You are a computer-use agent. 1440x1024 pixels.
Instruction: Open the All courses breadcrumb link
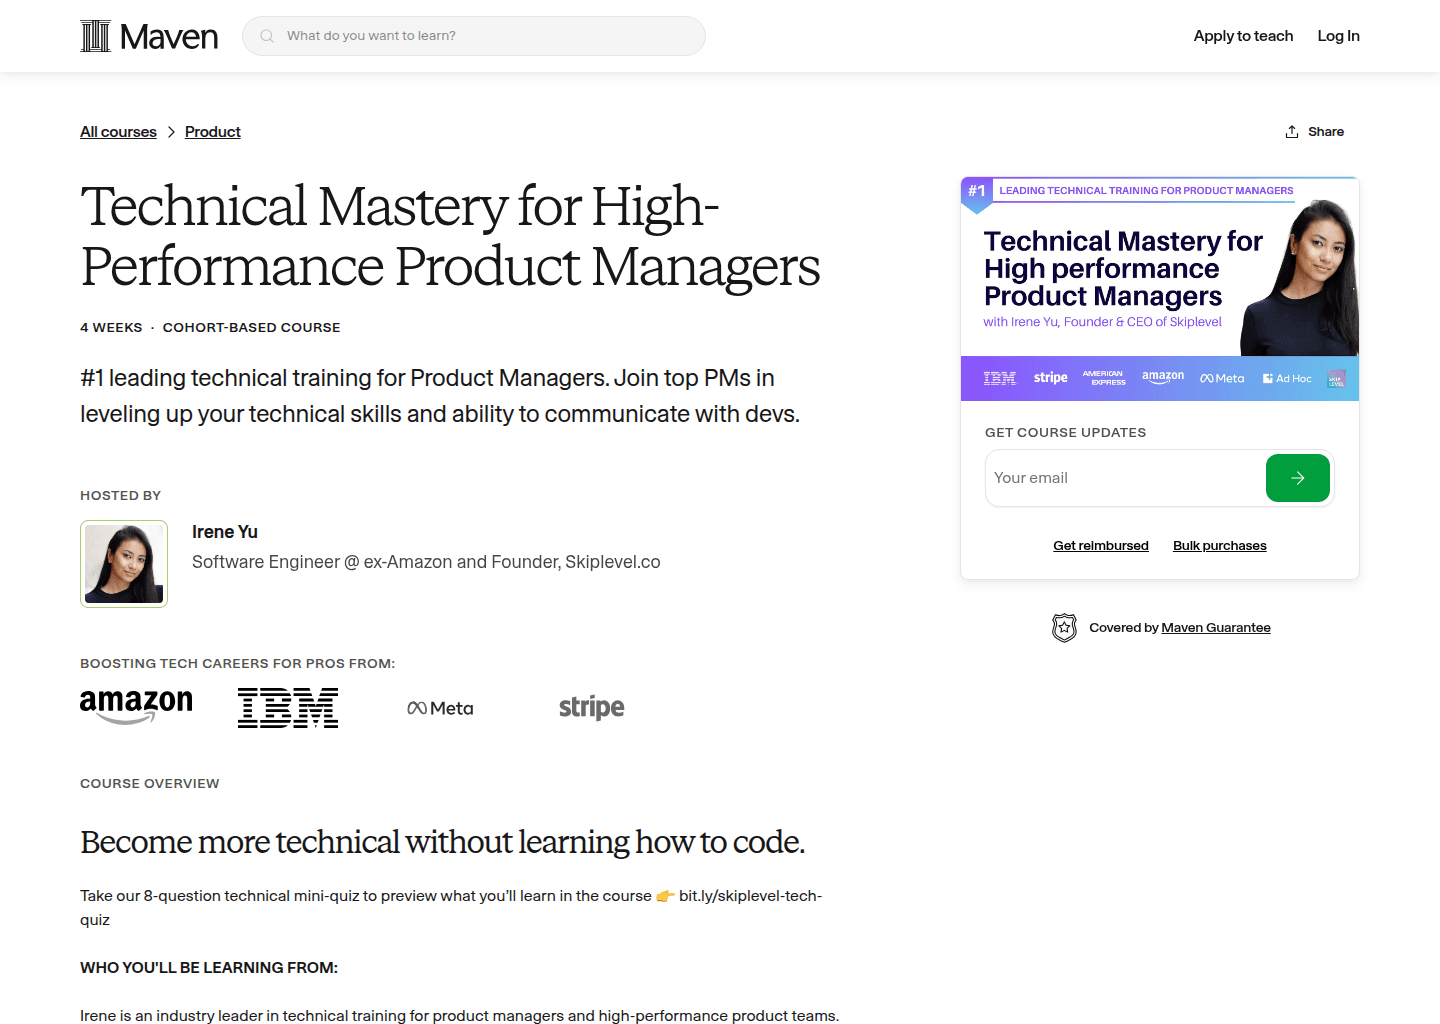tap(118, 131)
